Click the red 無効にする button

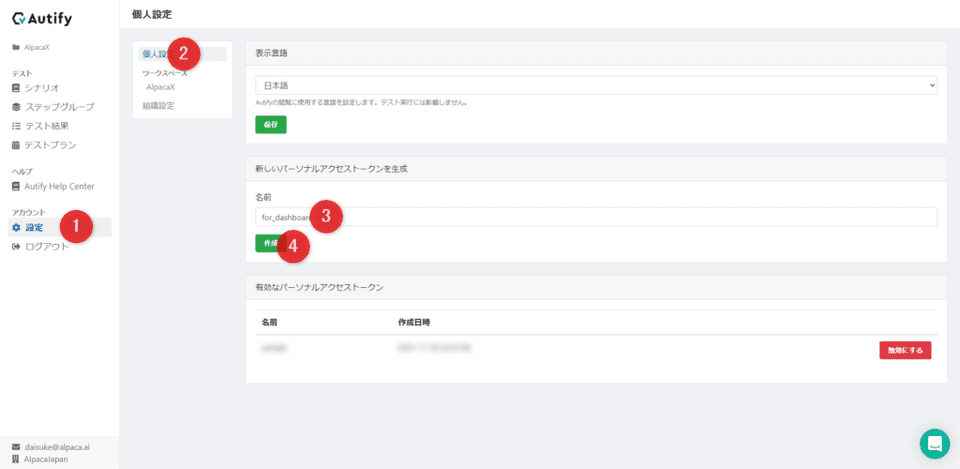click(904, 350)
